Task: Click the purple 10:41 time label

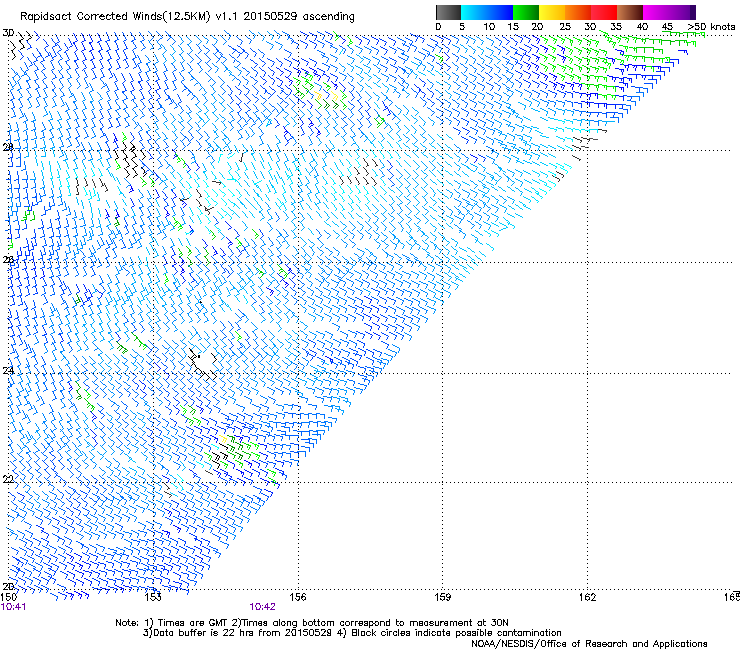Action: pyautogui.click(x=14, y=607)
